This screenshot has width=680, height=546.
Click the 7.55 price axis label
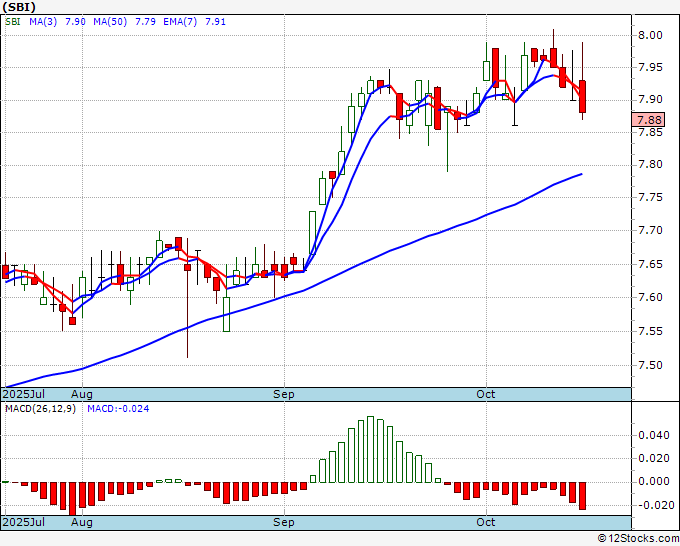click(x=650, y=331)
